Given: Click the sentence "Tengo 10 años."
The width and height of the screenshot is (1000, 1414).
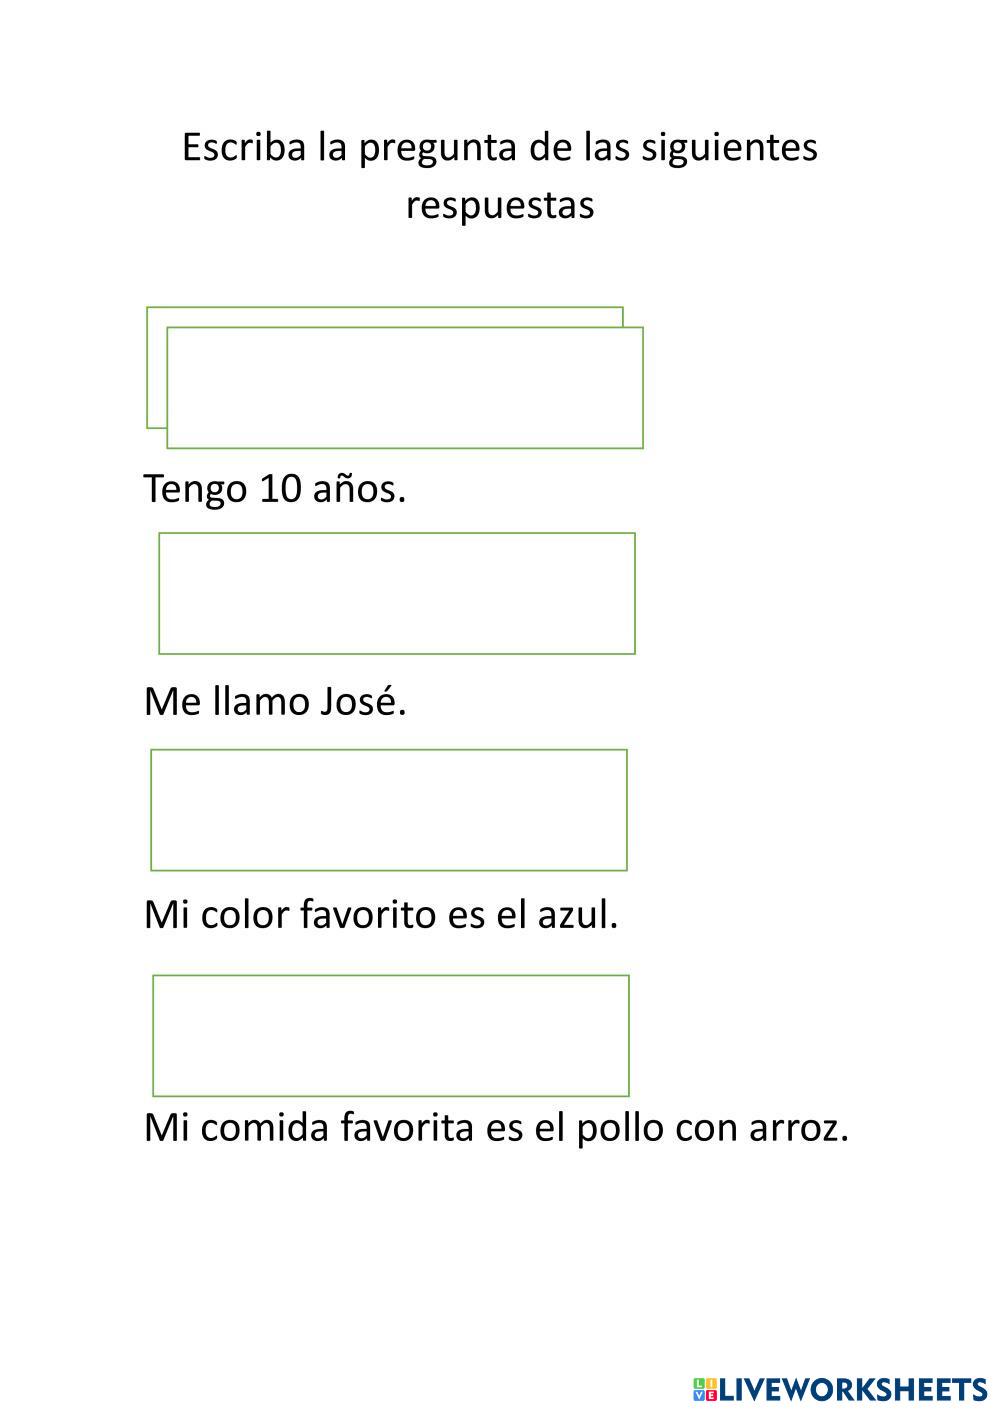Looking at the screenshot, I should (275, 489).
